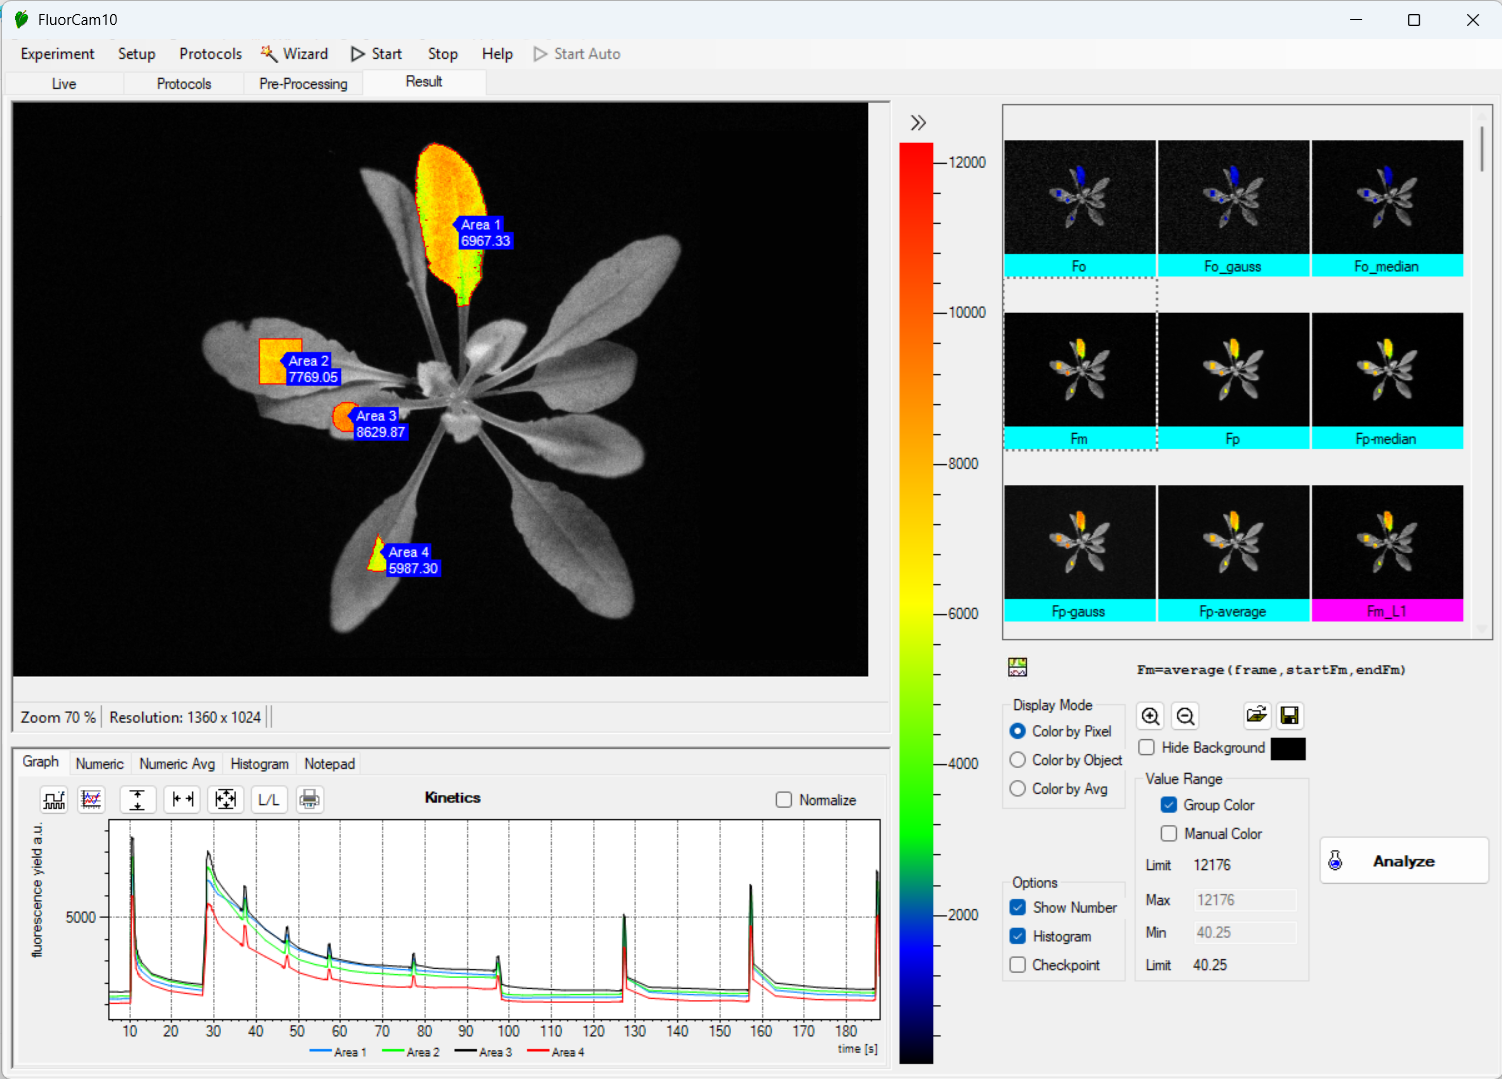The width and height of the screenshot is (1502, 1079).
Task: Click the black background color swatch
Action: pos(1288,748)
